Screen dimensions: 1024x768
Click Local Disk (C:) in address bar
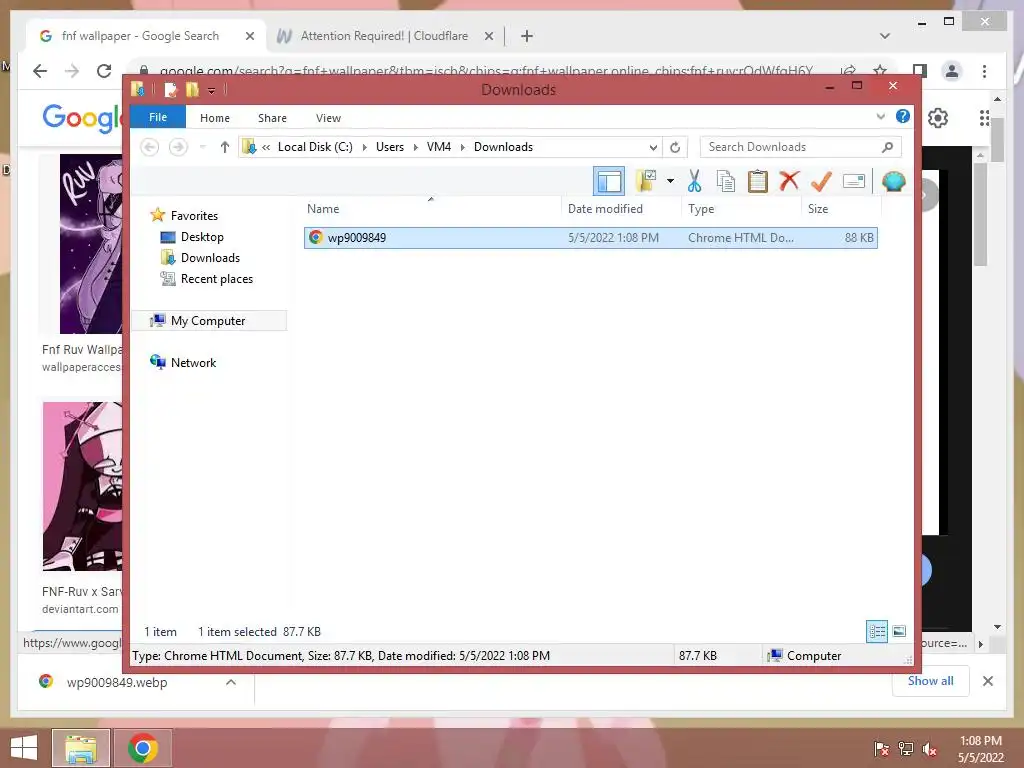315,147
